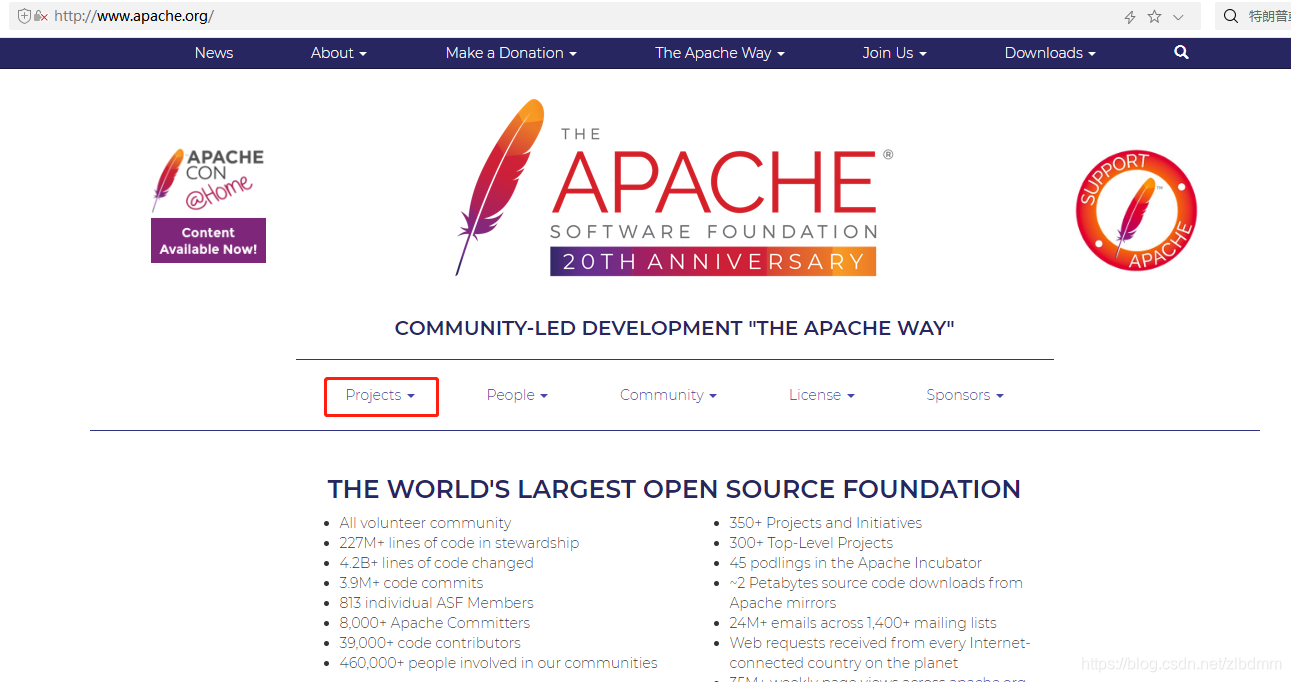This screenshot has height=682, width=1291.
Task: Click text "4.2B+ lines of code changed"
Action: coord(436,563)
